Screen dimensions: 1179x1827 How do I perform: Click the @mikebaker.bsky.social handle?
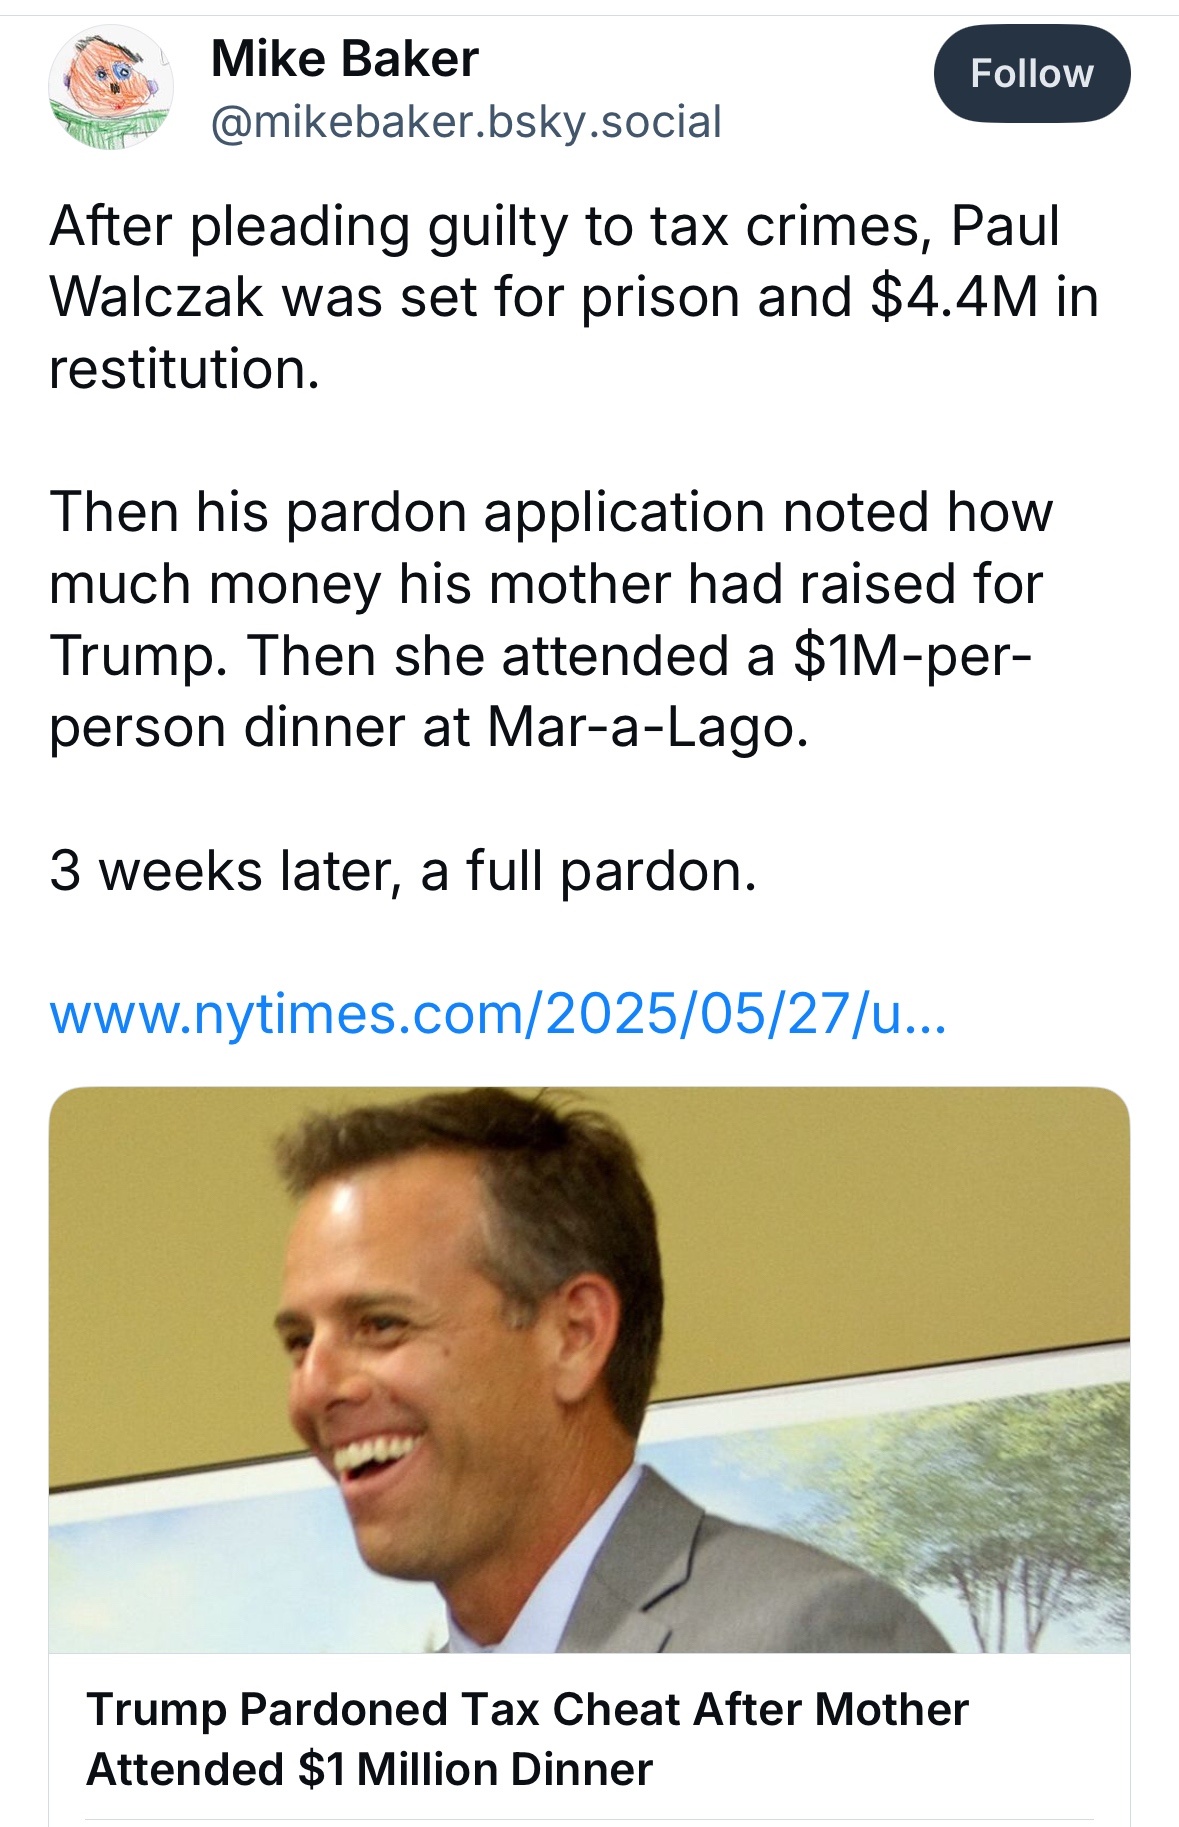tap(466, 122)
